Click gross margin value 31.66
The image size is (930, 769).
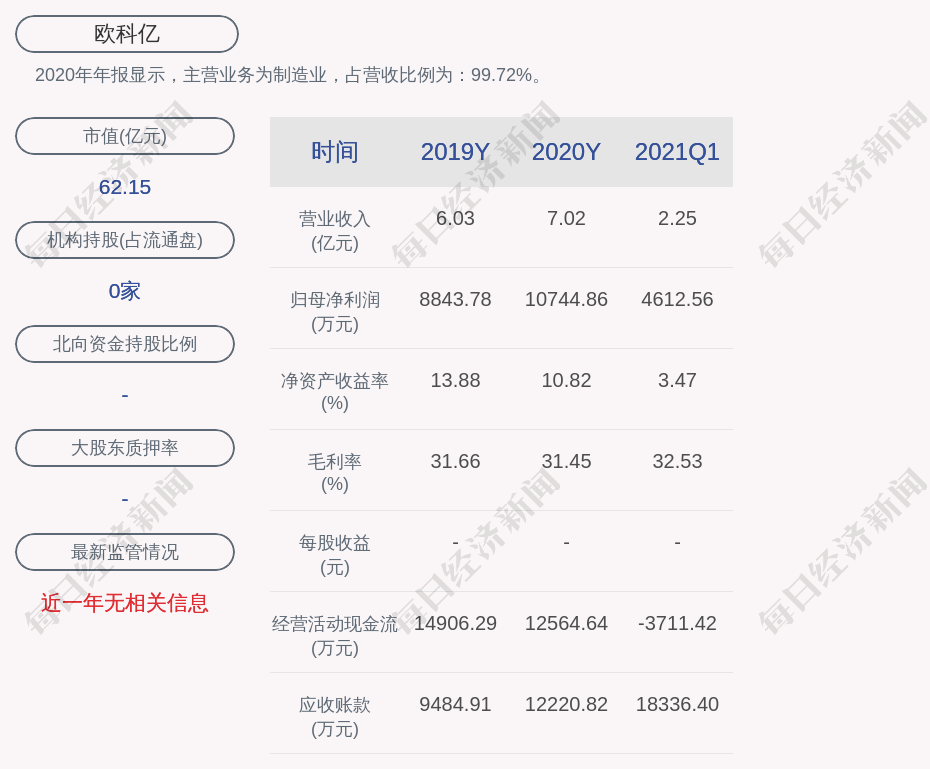pos(455,461)
